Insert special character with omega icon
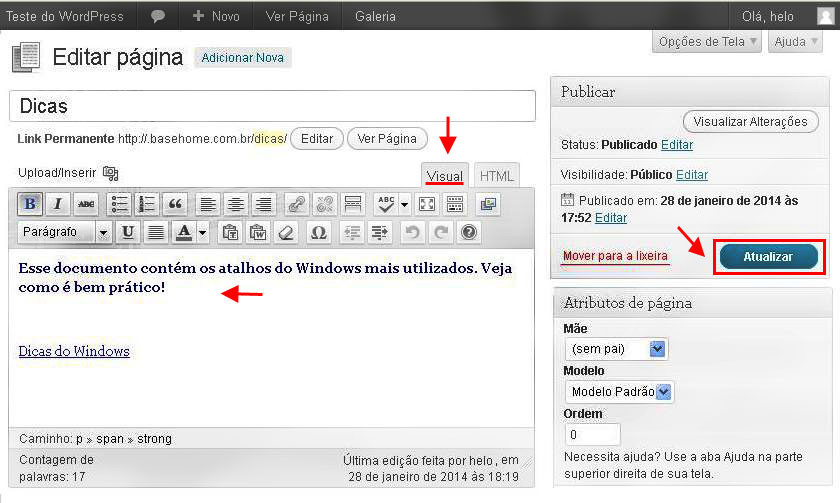This screenshot has height=503, width=840. [318, 233]
